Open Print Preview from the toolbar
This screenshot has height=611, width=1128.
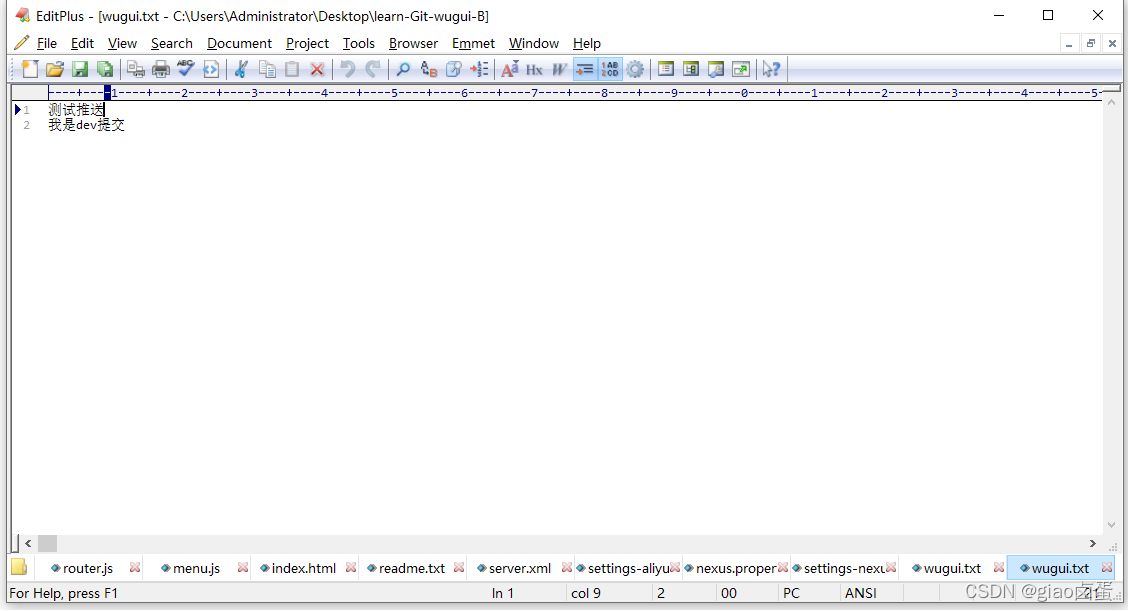[135, 69]
